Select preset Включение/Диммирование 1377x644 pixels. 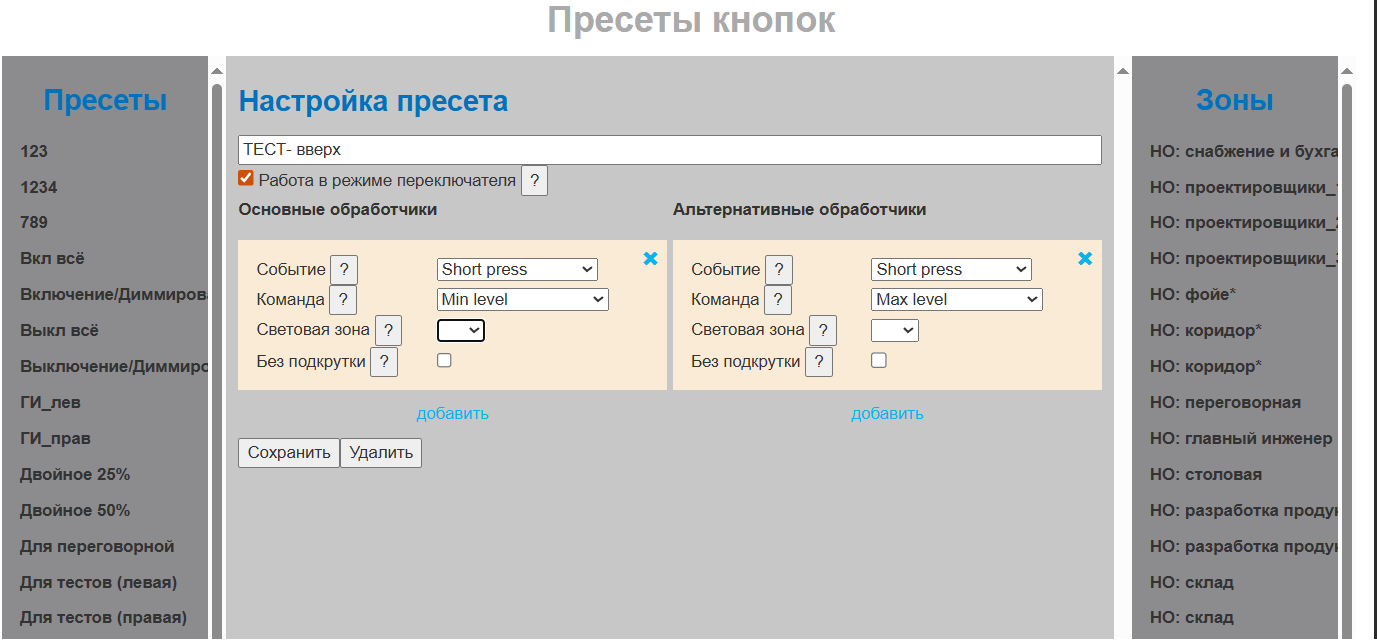(x=113, y=295)
